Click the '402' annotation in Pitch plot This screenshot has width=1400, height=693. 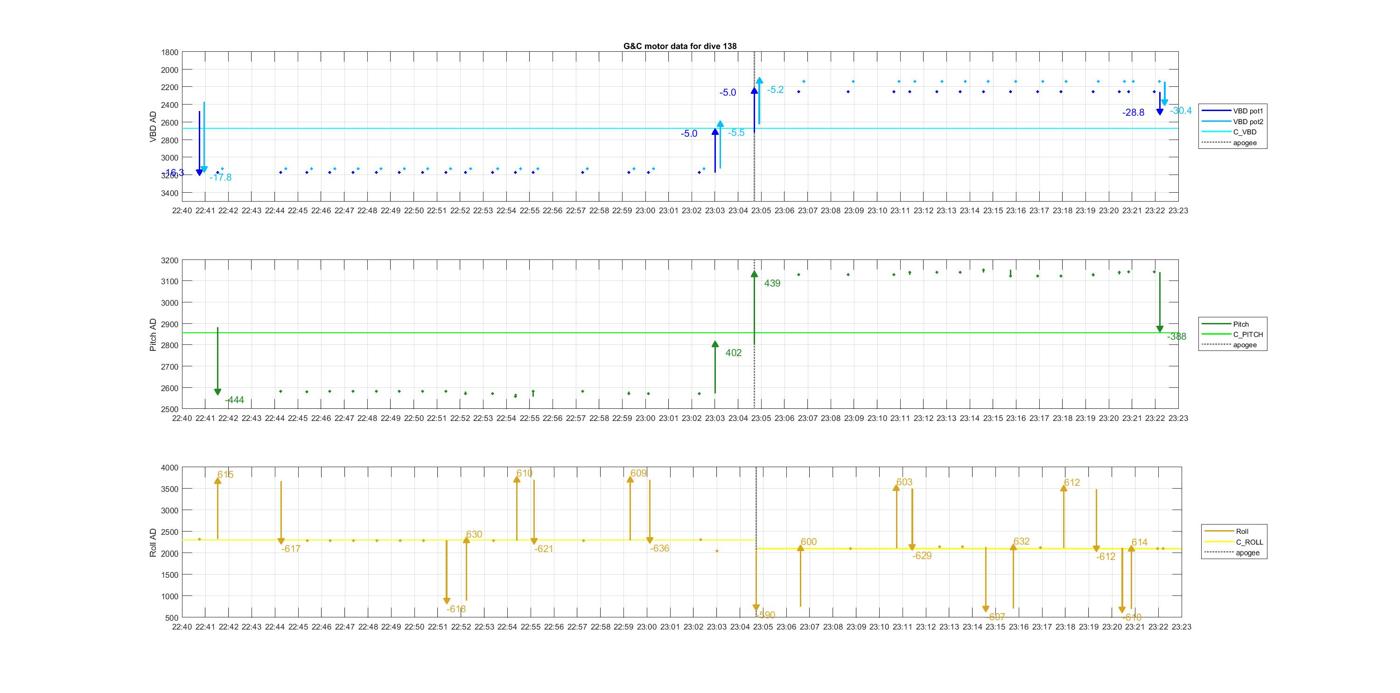coord(733,353)
